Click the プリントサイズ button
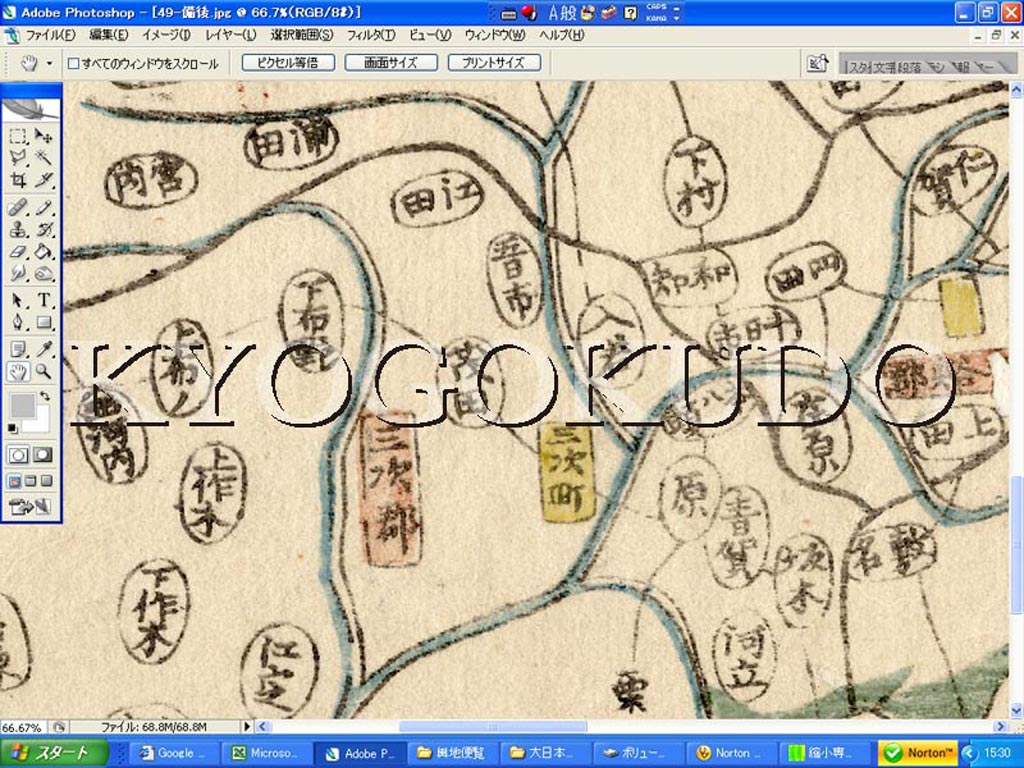Viewport: 1024px width, 768px height. pyautogui.click(x=494, y=63)
